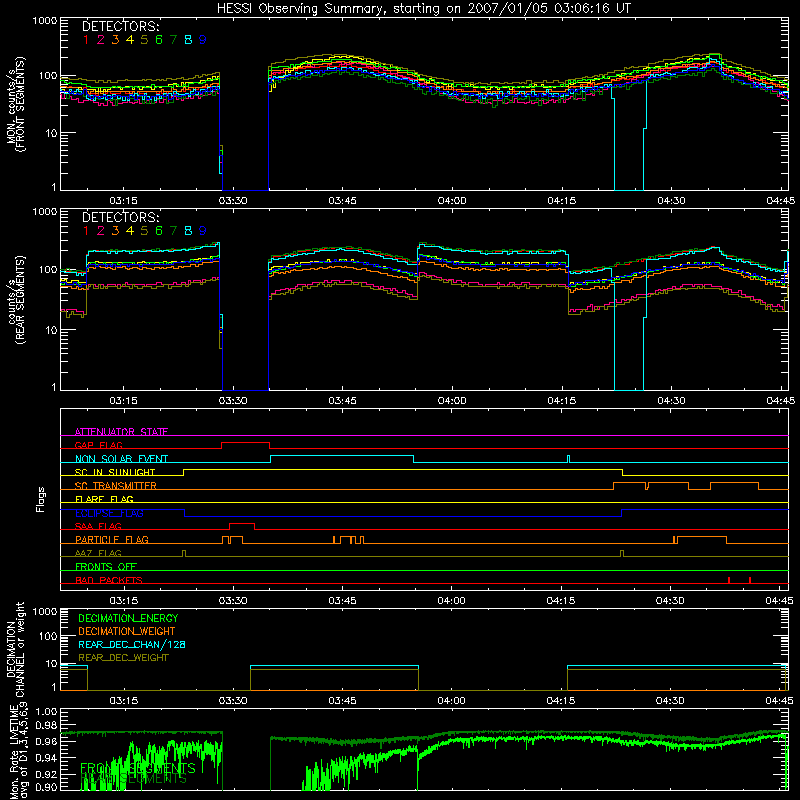This screenshot has height=800, width=800.
Task: Pick detector 6 in the rear segments legend
Action: coord(159,231)
